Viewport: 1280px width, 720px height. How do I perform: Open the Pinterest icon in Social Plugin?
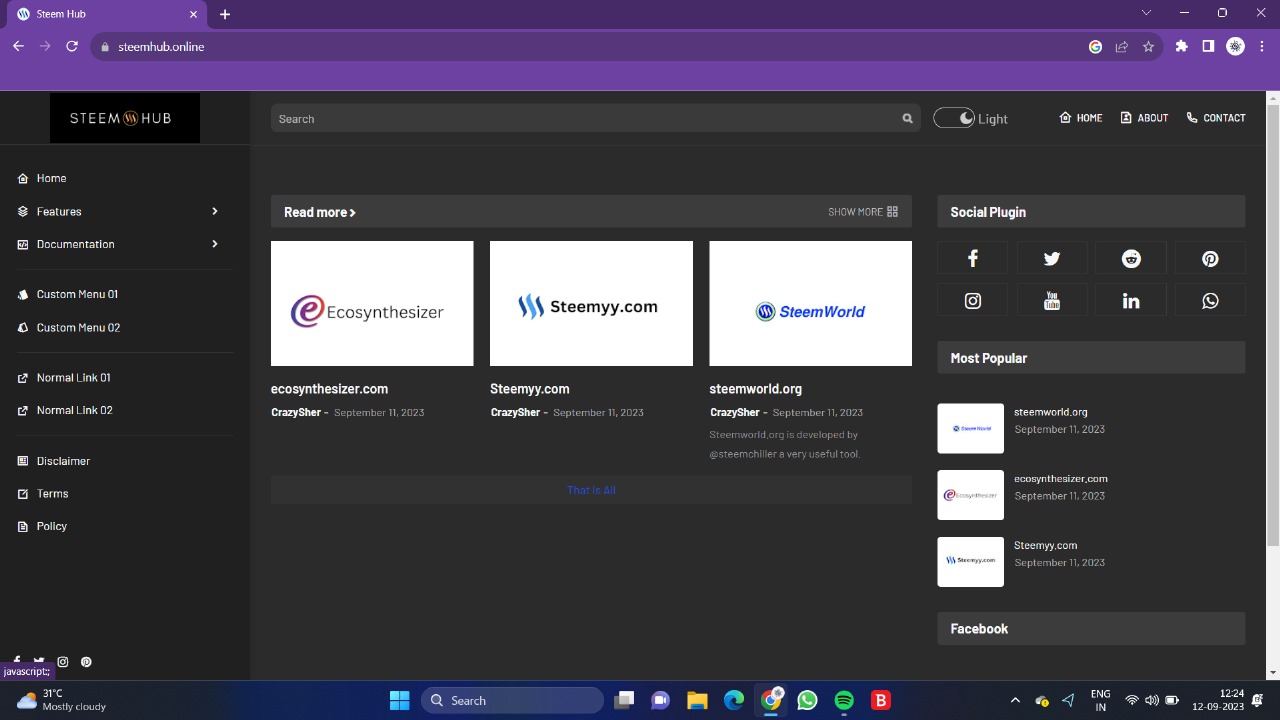(x=1210, y=259)
